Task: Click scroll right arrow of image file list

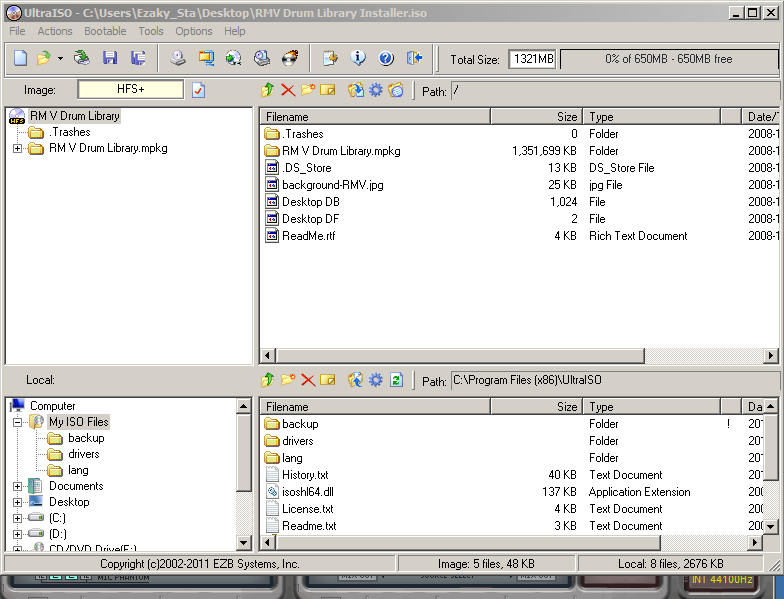Action: [770, 356]
